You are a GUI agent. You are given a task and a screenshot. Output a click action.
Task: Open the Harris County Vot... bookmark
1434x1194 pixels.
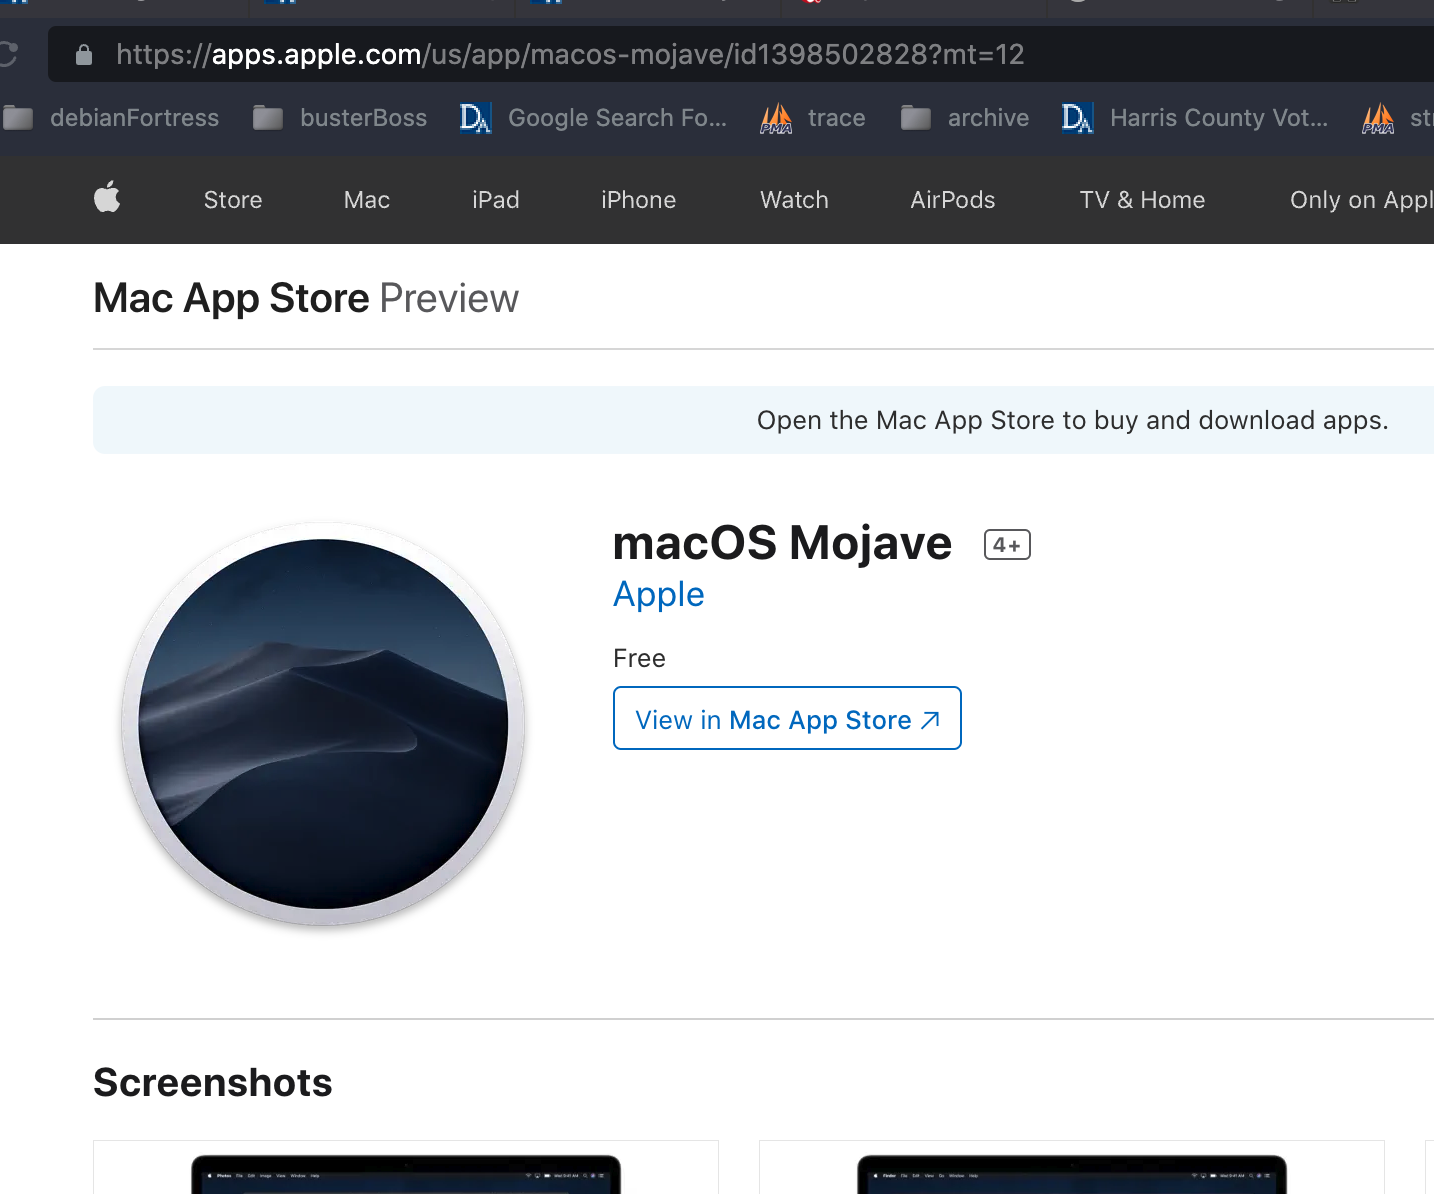(x=1195, y=118)
